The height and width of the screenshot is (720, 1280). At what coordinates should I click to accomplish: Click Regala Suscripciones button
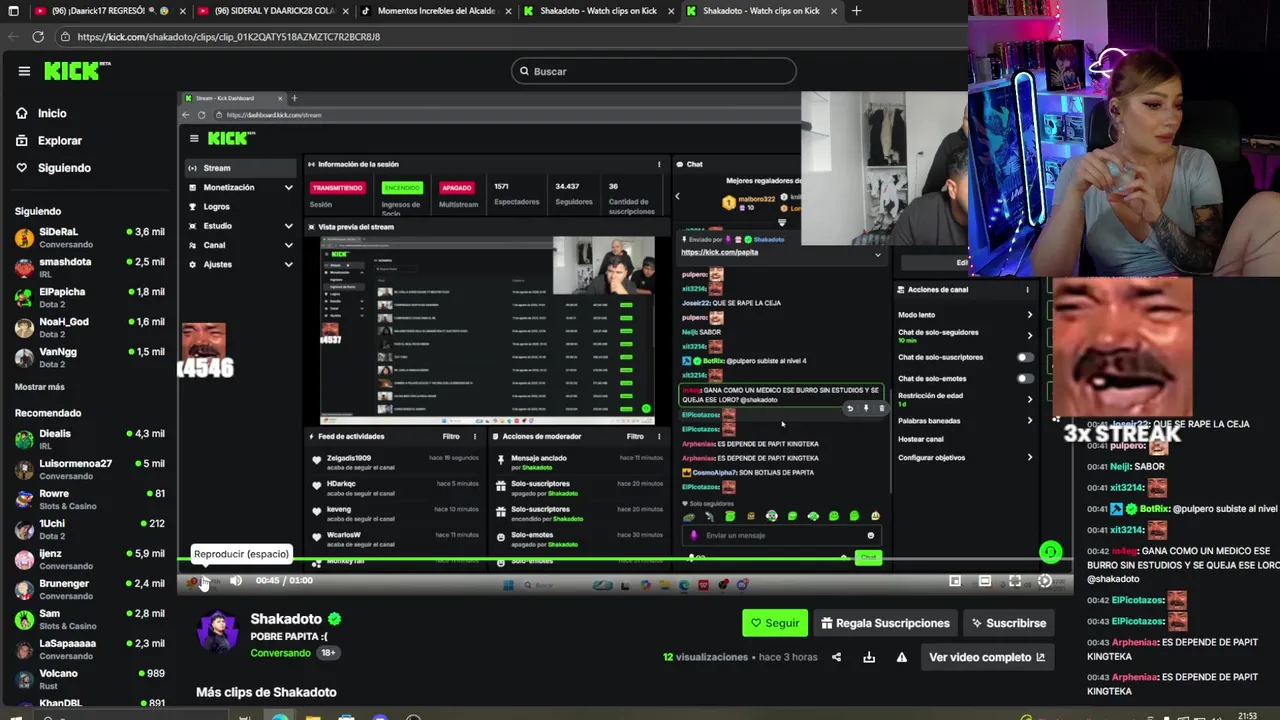(x=885, y=623)
